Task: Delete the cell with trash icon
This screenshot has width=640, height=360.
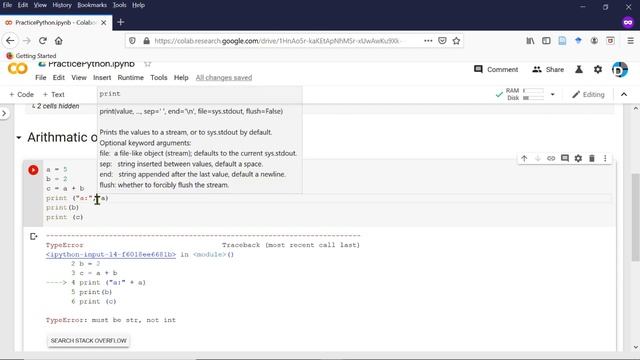Action: point(592,158)
